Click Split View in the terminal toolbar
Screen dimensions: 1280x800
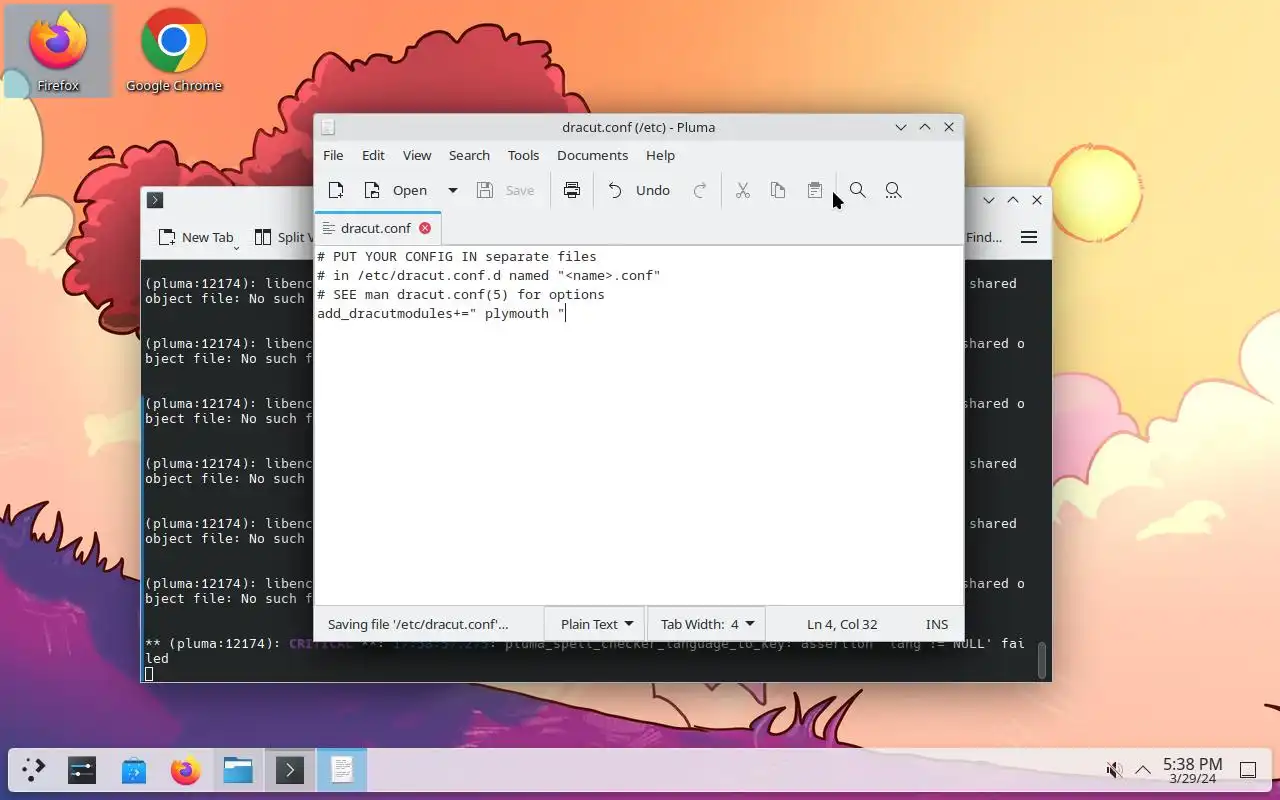(283, 237)
